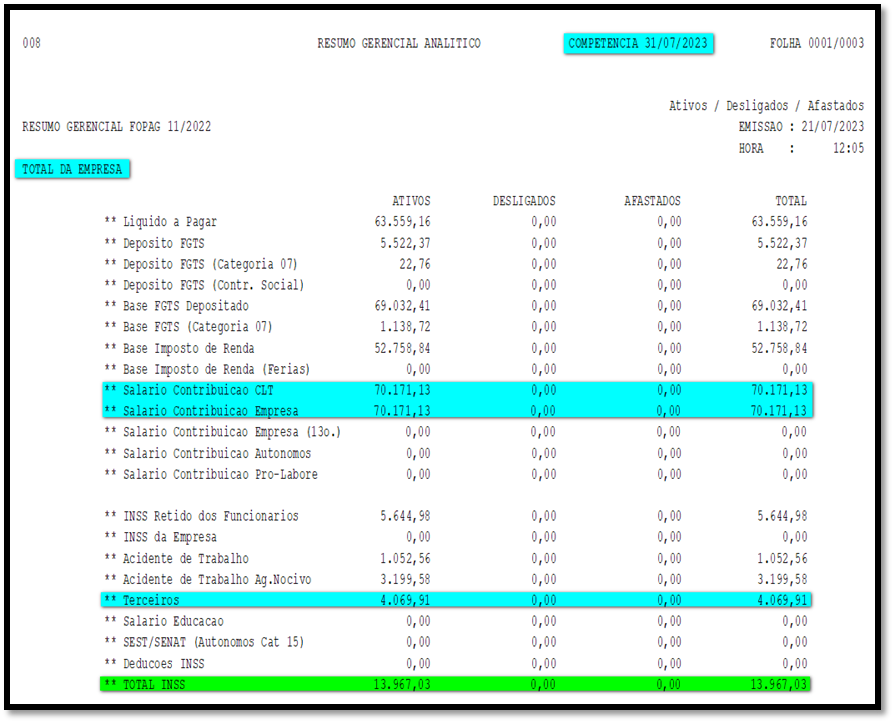Select Acidente de Trabalho Ag.Nocivo label
894x723 pixels.
click(x=217, y=580)
